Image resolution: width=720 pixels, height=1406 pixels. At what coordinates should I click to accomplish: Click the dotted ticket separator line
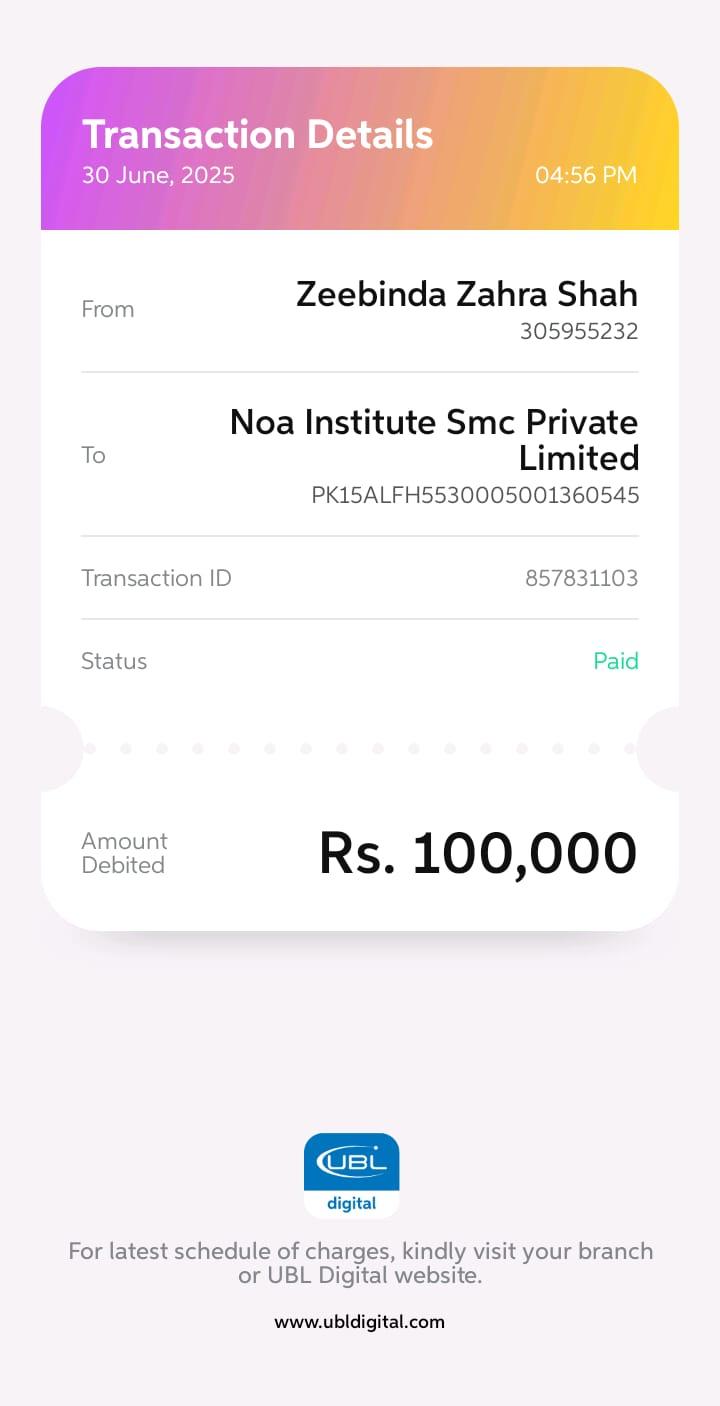360,748
